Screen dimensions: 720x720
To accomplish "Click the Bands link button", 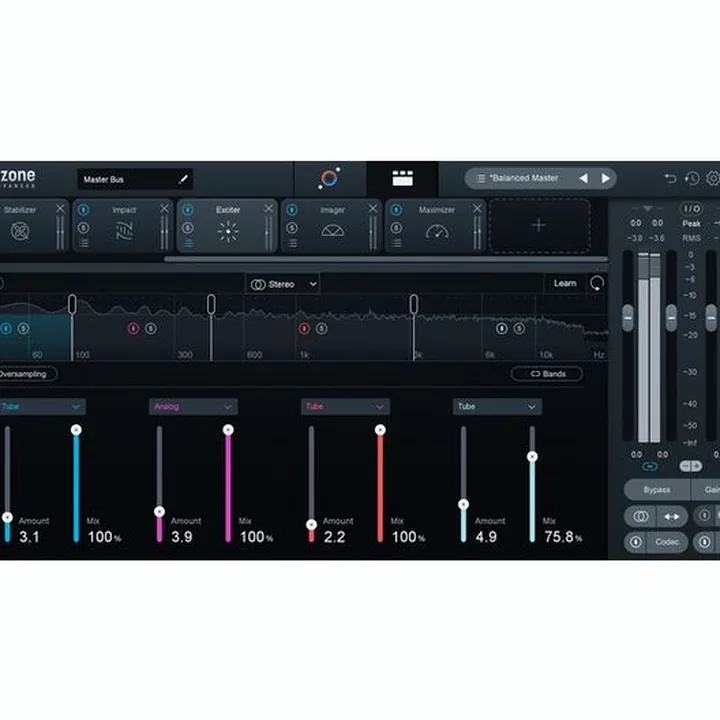I will [x=547, y=374].
